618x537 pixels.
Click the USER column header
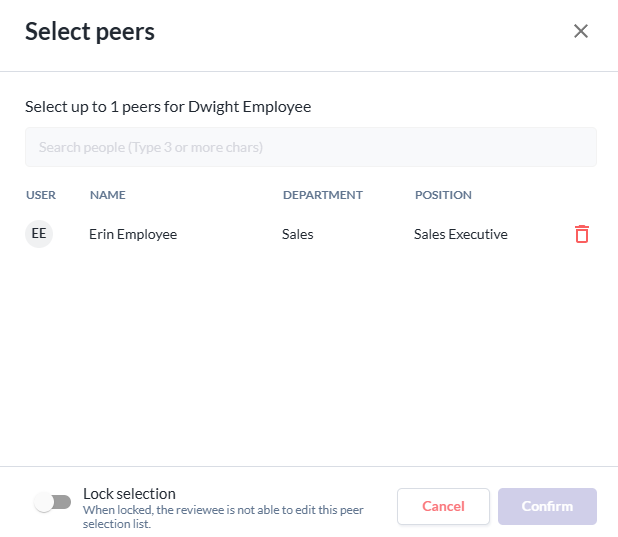pos(41,195)
